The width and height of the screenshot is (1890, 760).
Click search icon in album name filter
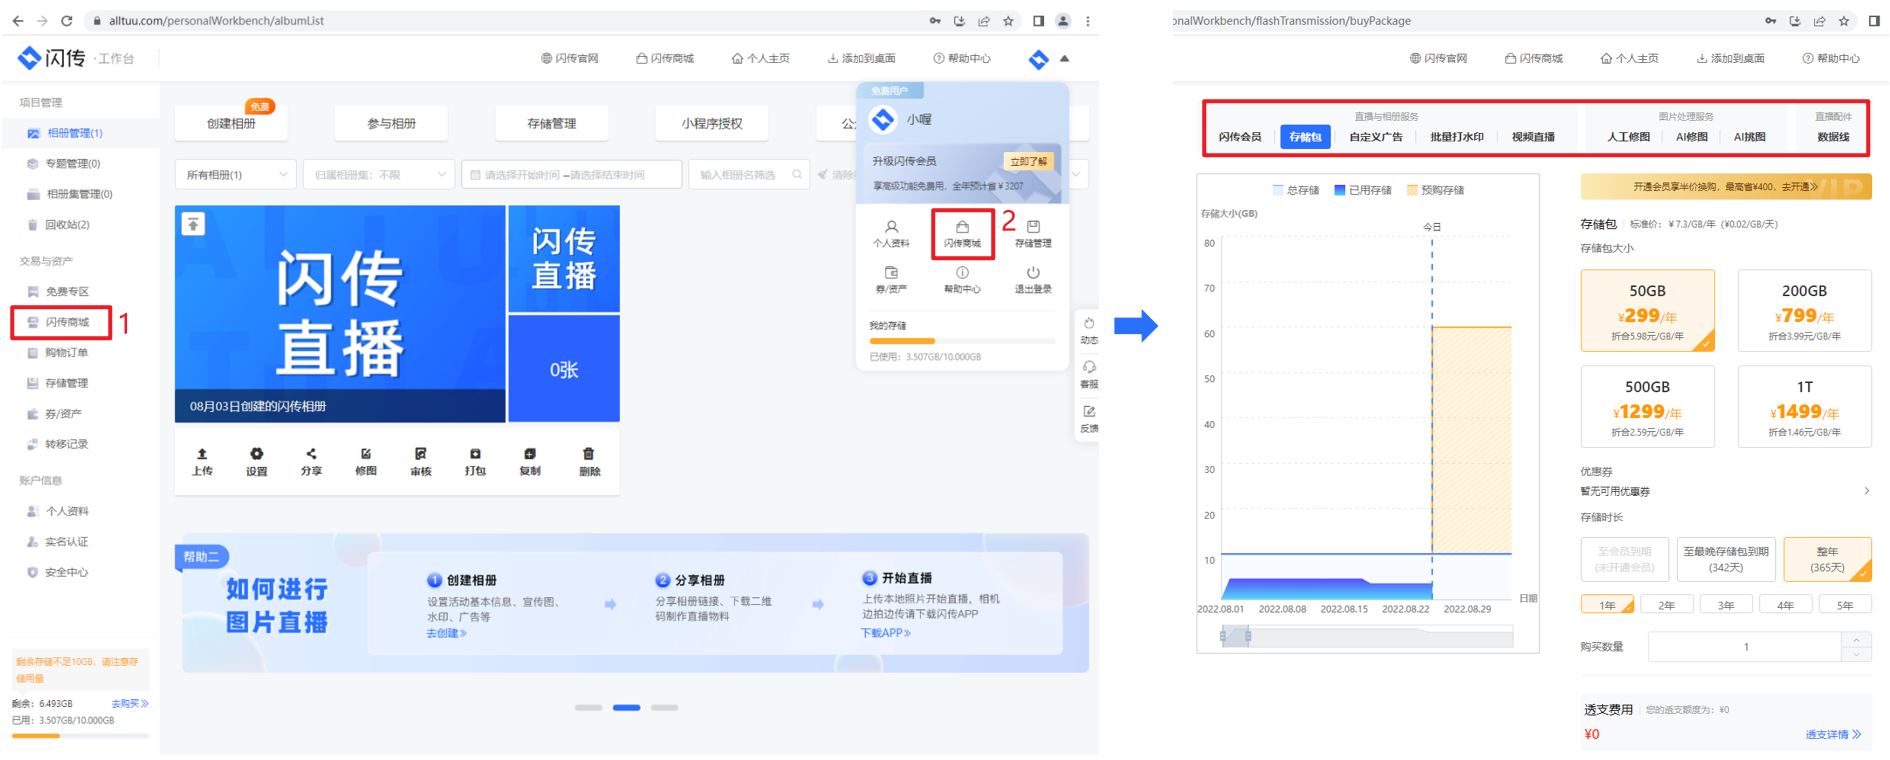[797, 174]
